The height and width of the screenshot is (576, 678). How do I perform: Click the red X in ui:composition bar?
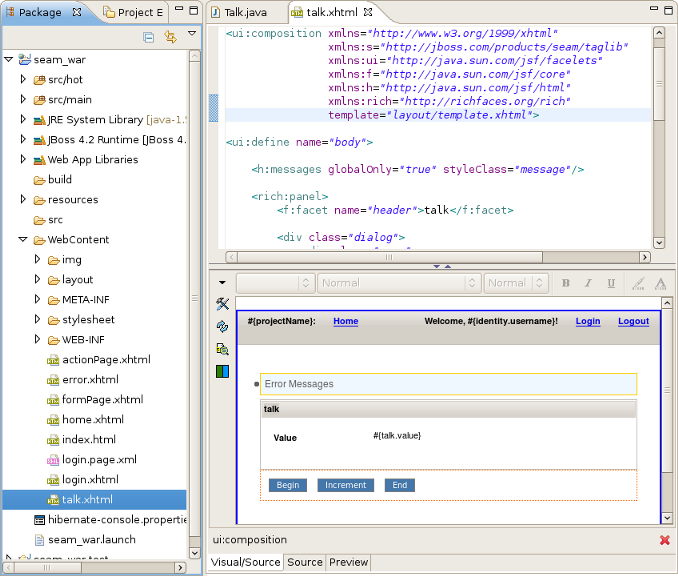[665, 540]
